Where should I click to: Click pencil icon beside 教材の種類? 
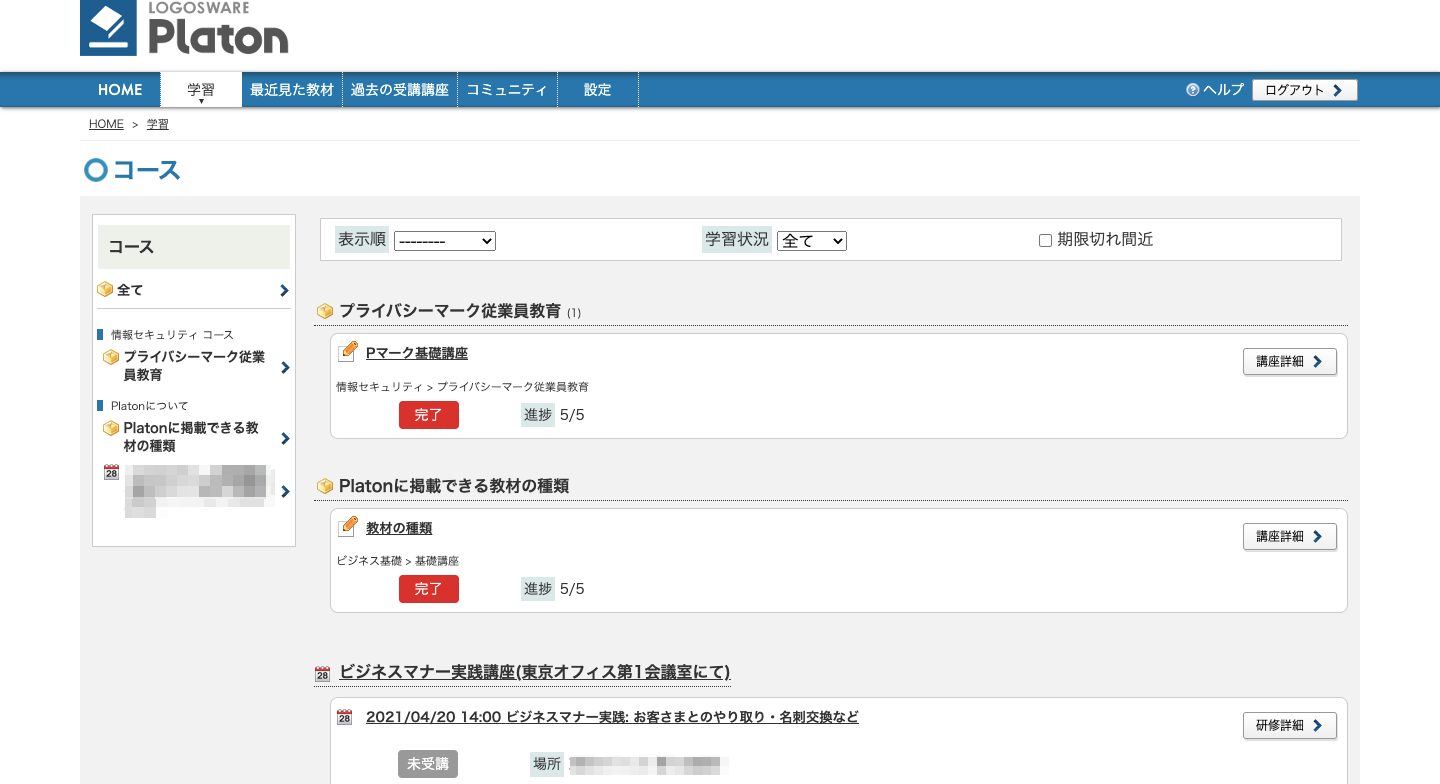(348, 527)
